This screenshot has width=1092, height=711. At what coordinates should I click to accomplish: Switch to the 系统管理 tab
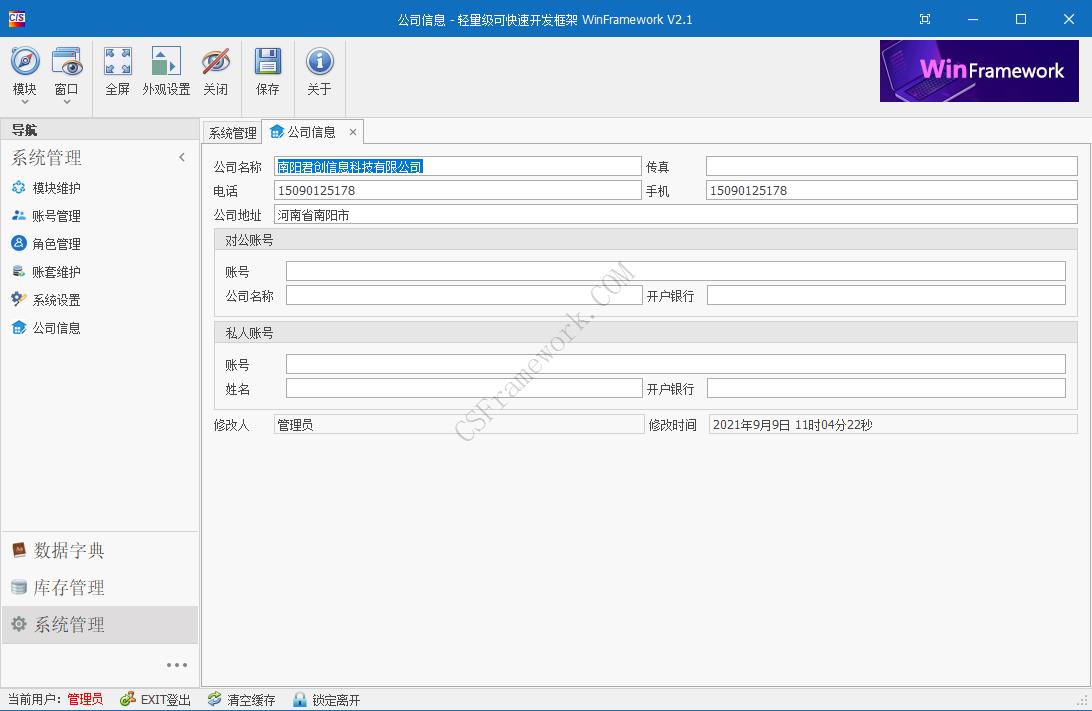[231, 131]
